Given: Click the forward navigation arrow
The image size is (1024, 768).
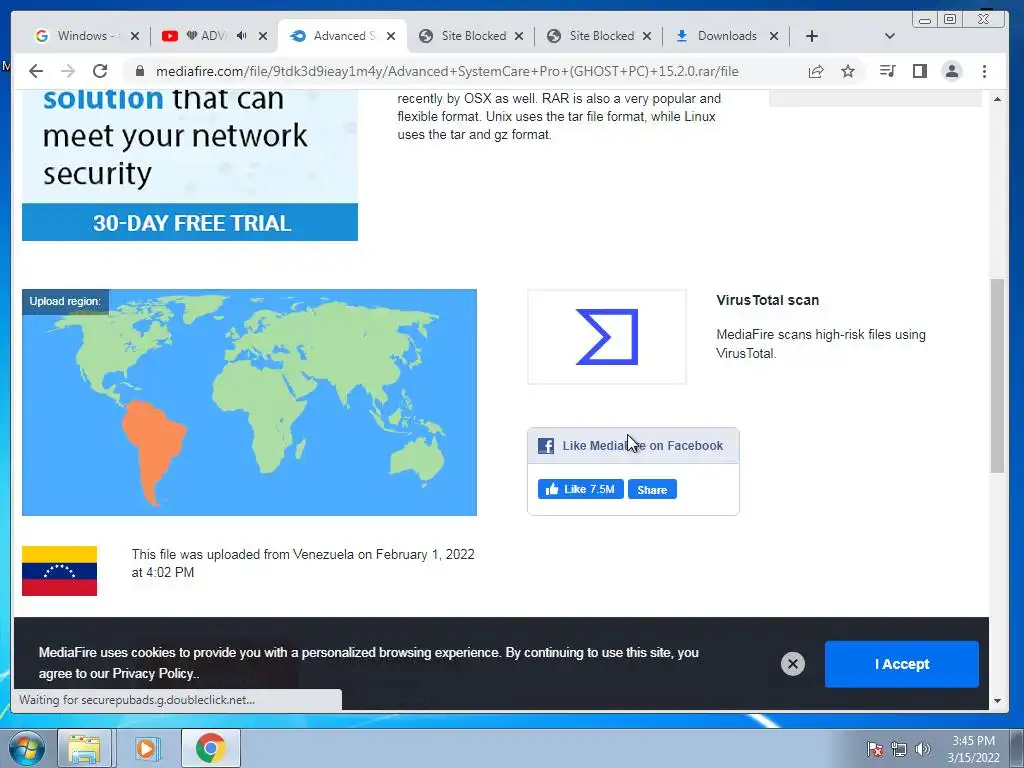Looking at the screenshot, I should [67, 71].
